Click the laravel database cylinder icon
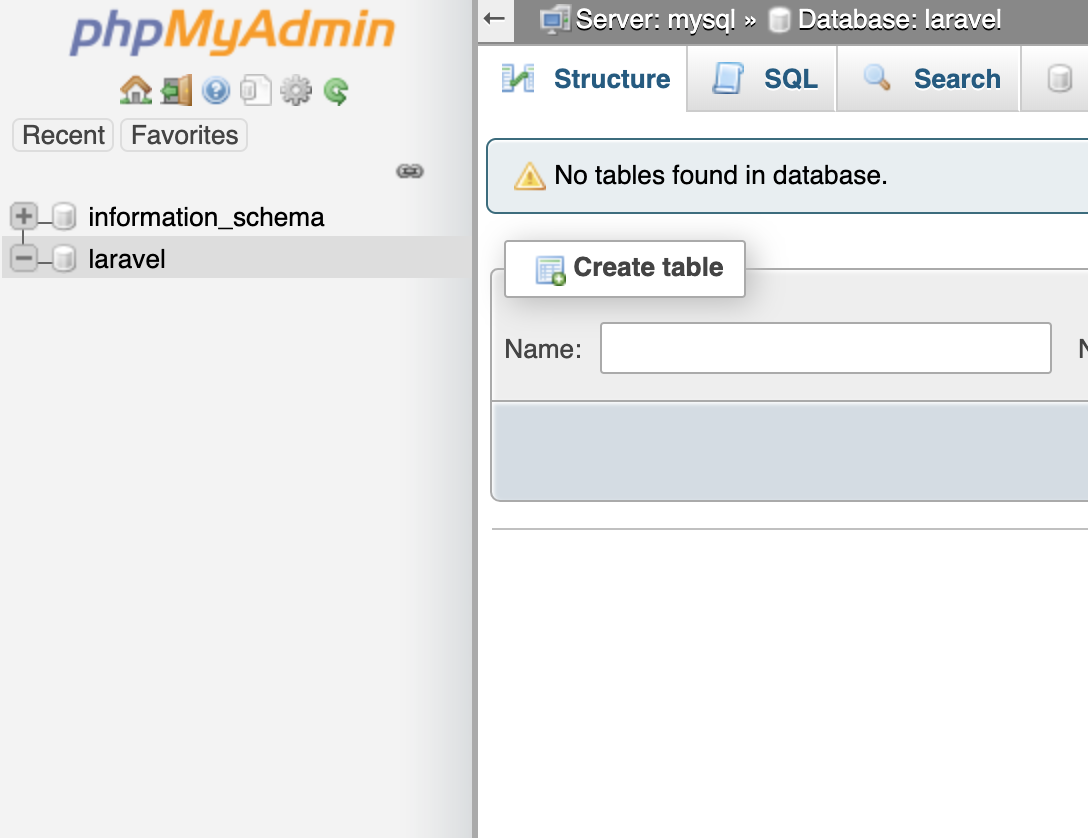 pos(64,259)
